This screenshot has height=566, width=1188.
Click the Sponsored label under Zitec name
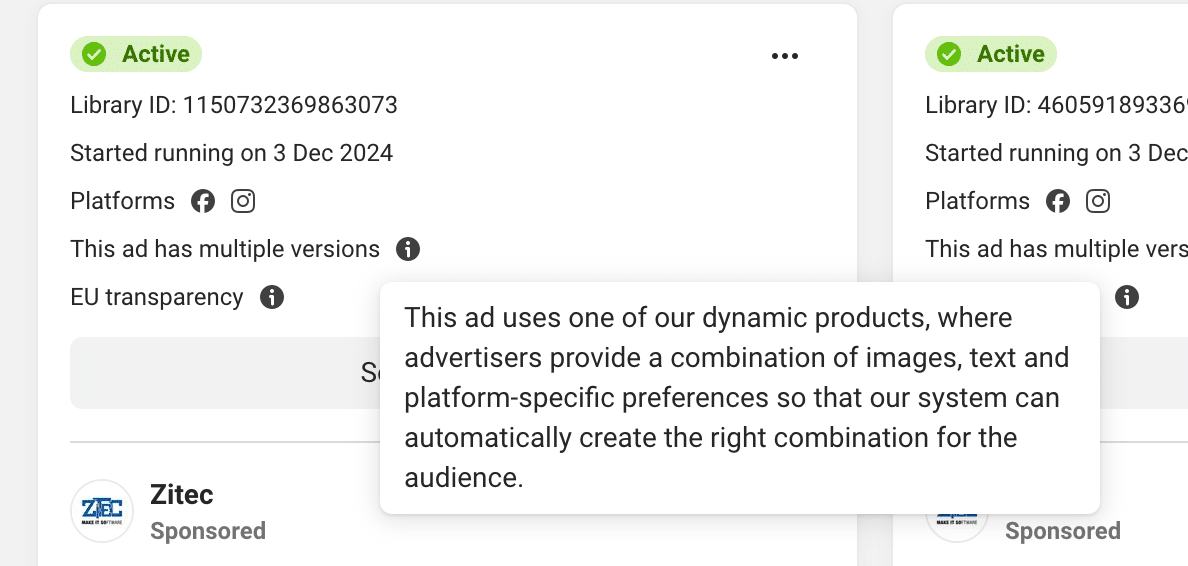pyautogui.click(x=208, y=531)
